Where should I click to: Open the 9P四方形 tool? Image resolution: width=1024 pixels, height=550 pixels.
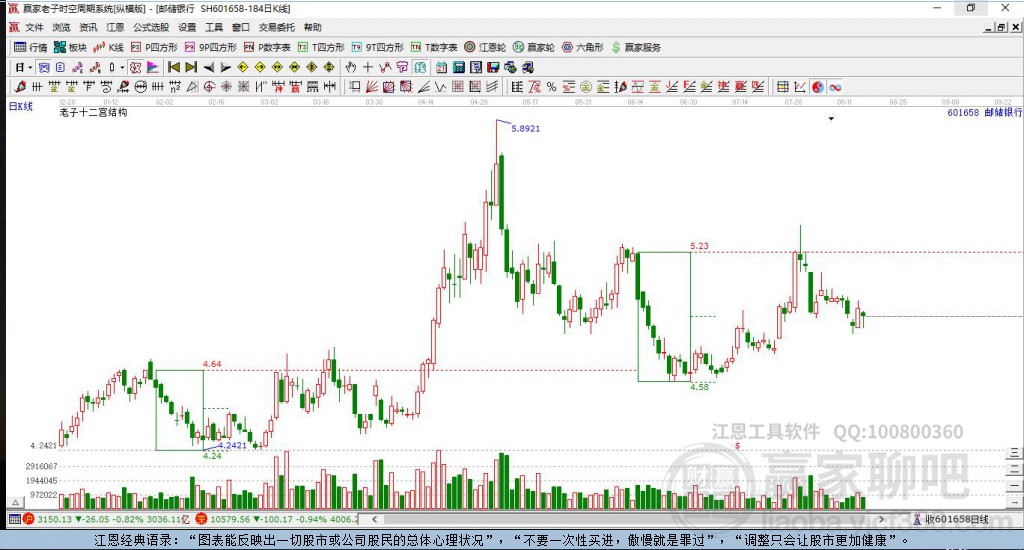click(x=210, y=48)
